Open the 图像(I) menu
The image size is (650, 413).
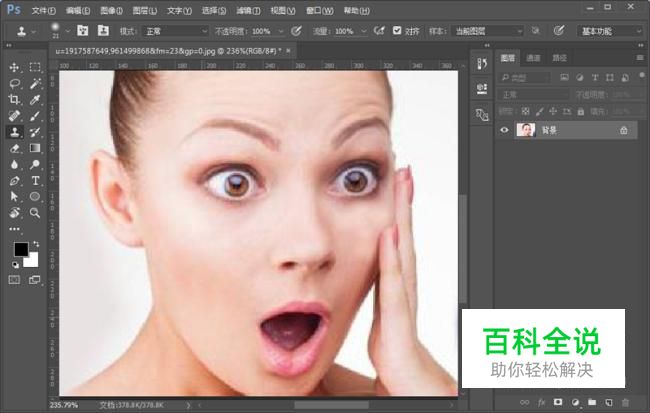pyautogui.click(x=111, y=11)
